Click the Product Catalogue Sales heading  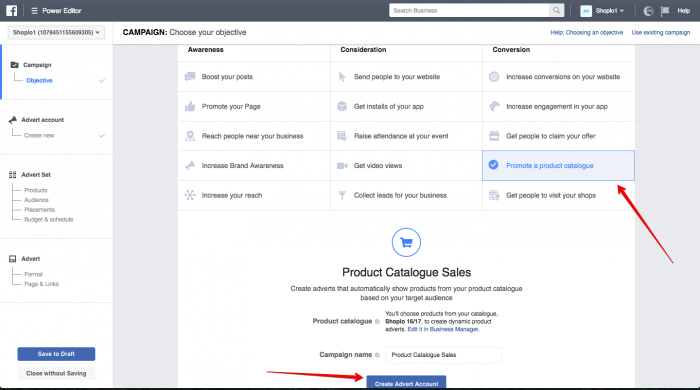coord(406,272)
